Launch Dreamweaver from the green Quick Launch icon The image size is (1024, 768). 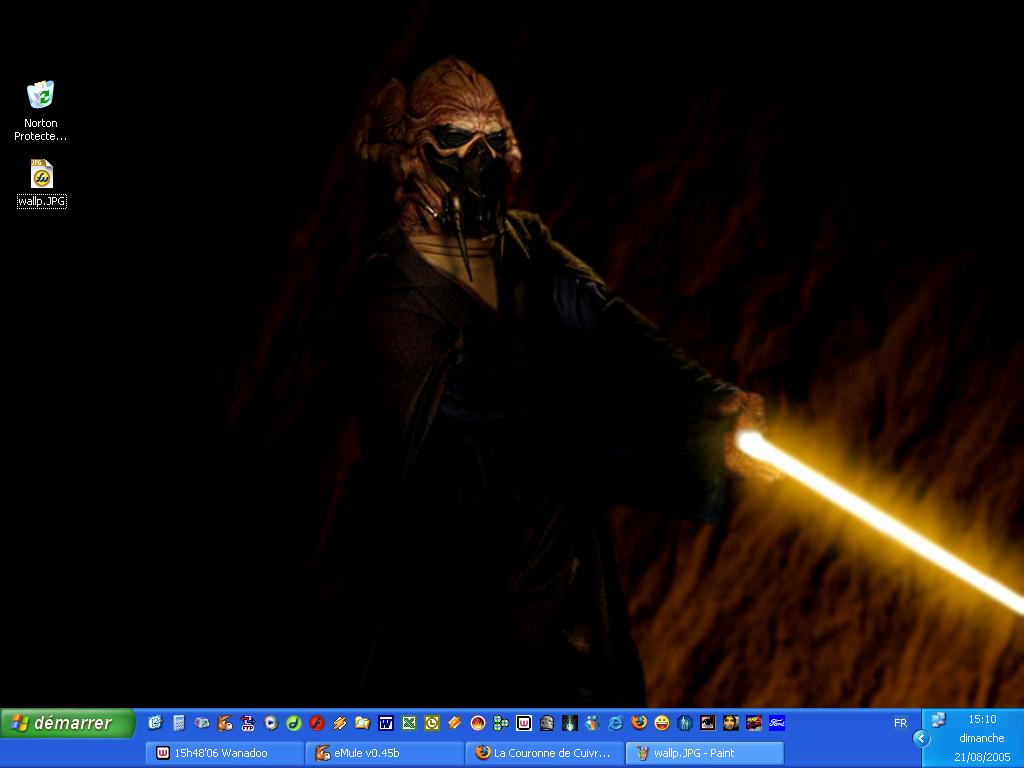pyautogui.click(x=294, y=723)
